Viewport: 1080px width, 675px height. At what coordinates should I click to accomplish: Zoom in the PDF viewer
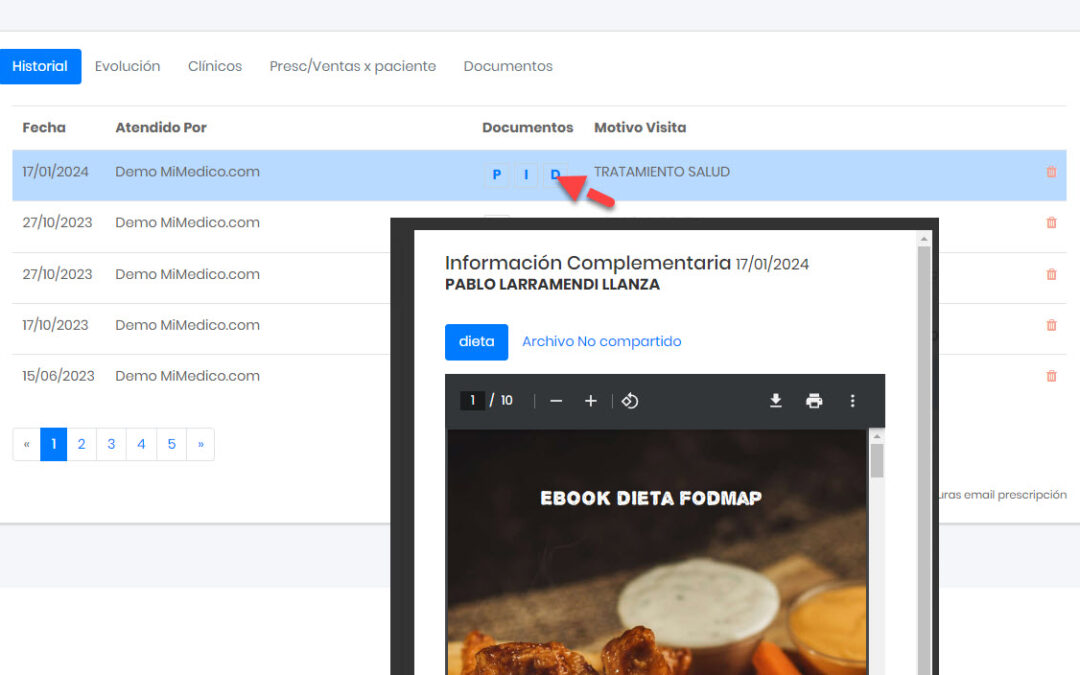pos(590,401)
